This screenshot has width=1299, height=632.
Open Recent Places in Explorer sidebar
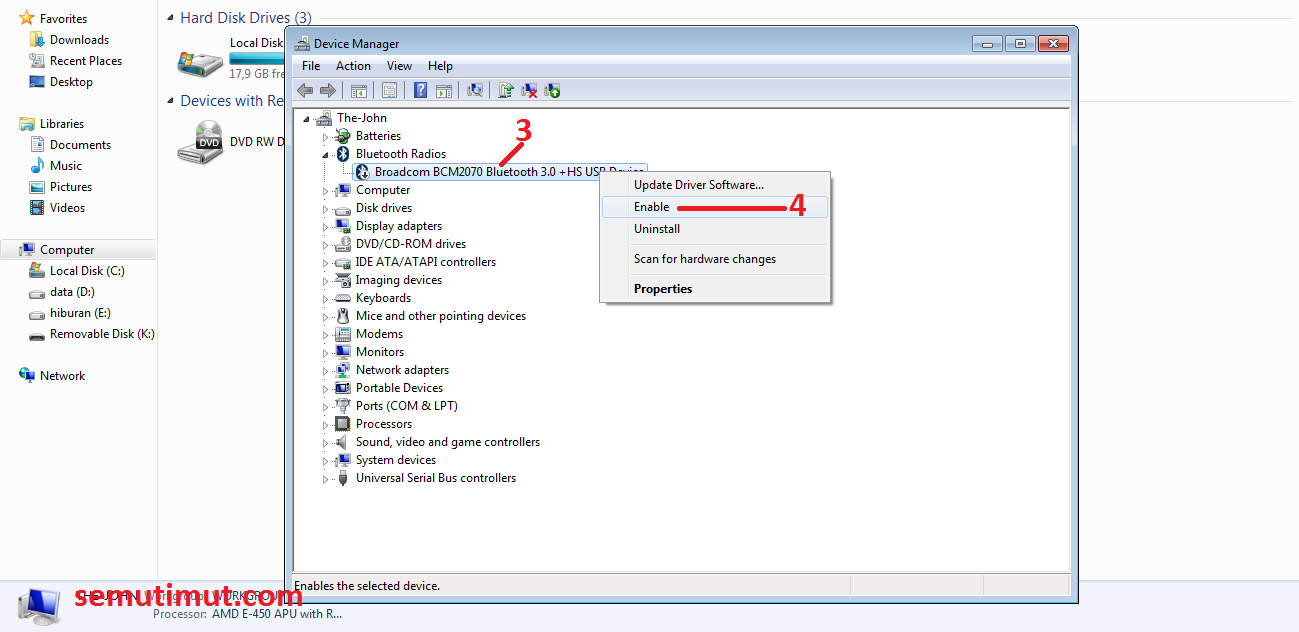tap(85, 61)
